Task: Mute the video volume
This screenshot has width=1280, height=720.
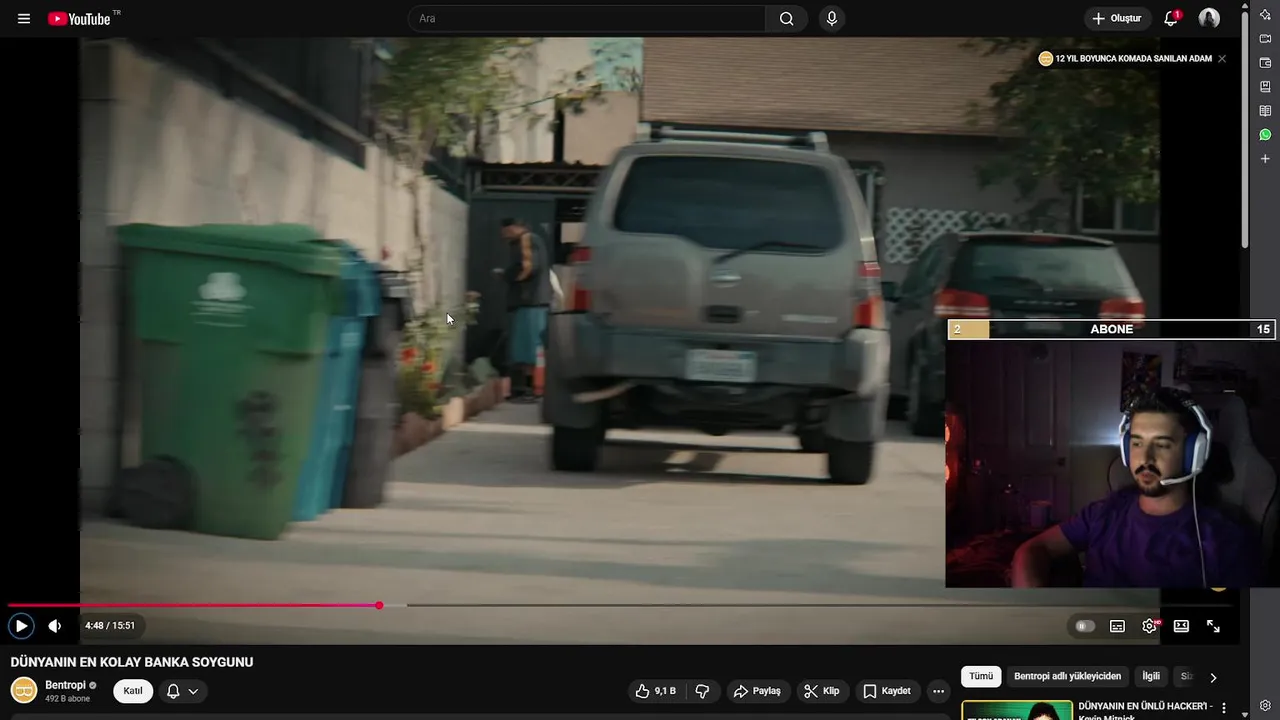Action: (55, 626)
